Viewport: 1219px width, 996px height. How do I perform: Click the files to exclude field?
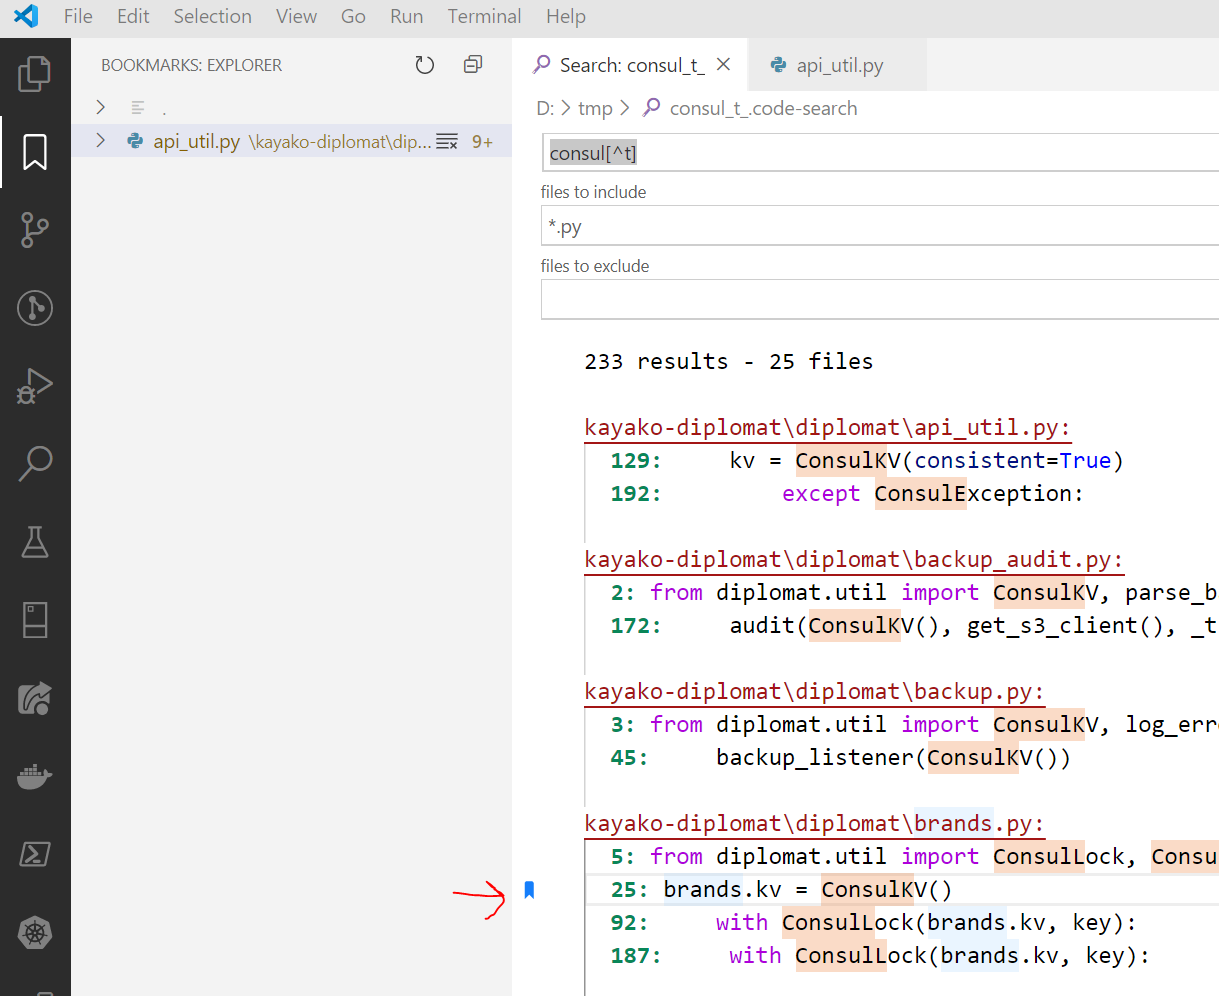pos(880,300)
